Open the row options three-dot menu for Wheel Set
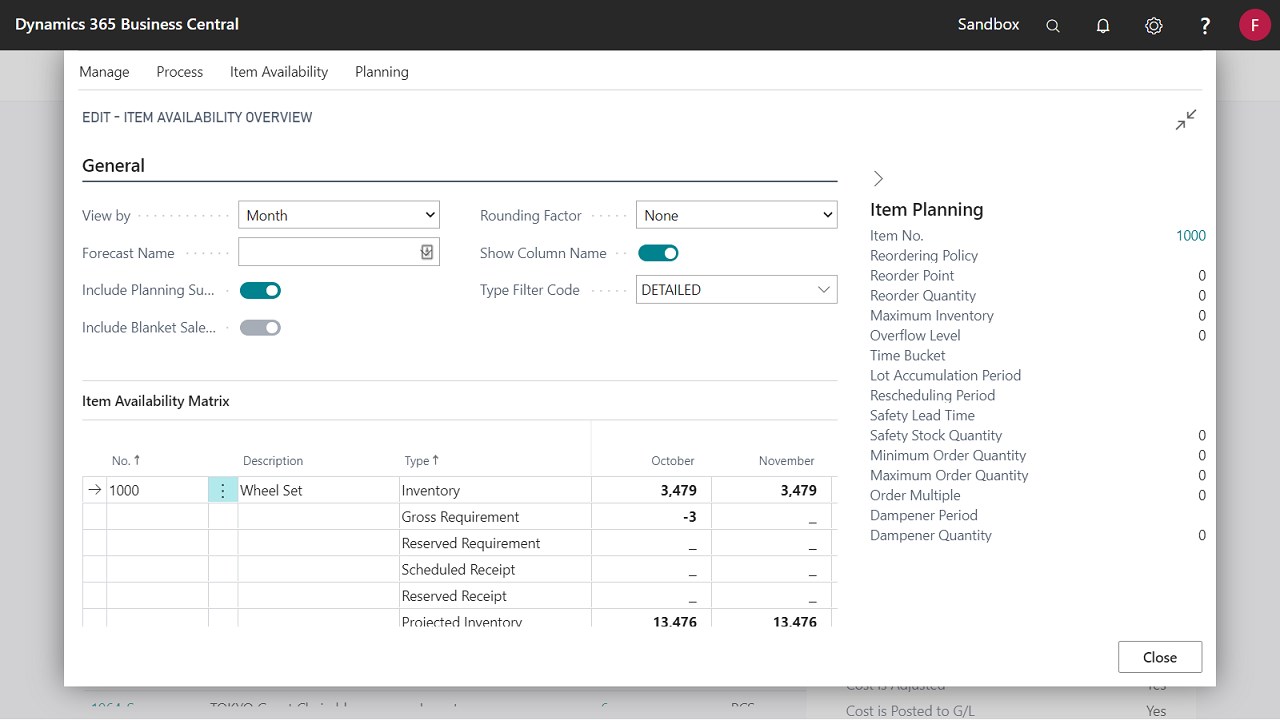 click(223, 490)
